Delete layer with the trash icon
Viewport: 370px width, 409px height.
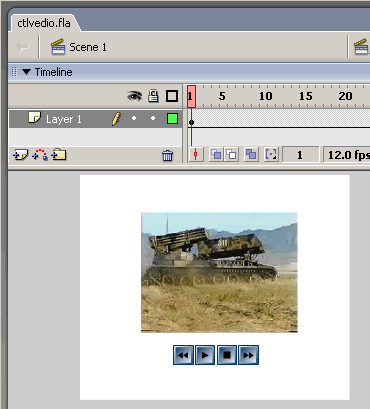tap(167, 155)
